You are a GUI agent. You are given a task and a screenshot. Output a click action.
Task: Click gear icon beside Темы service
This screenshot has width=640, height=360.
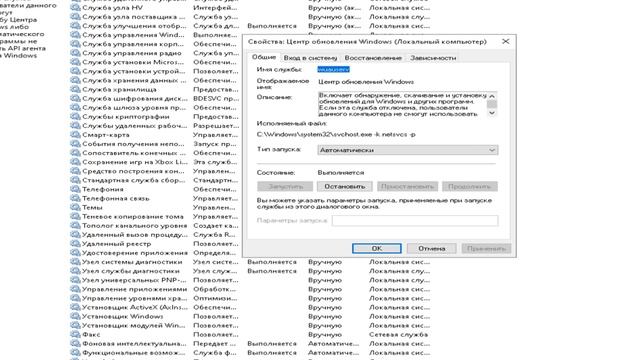(x=75, y=207)
